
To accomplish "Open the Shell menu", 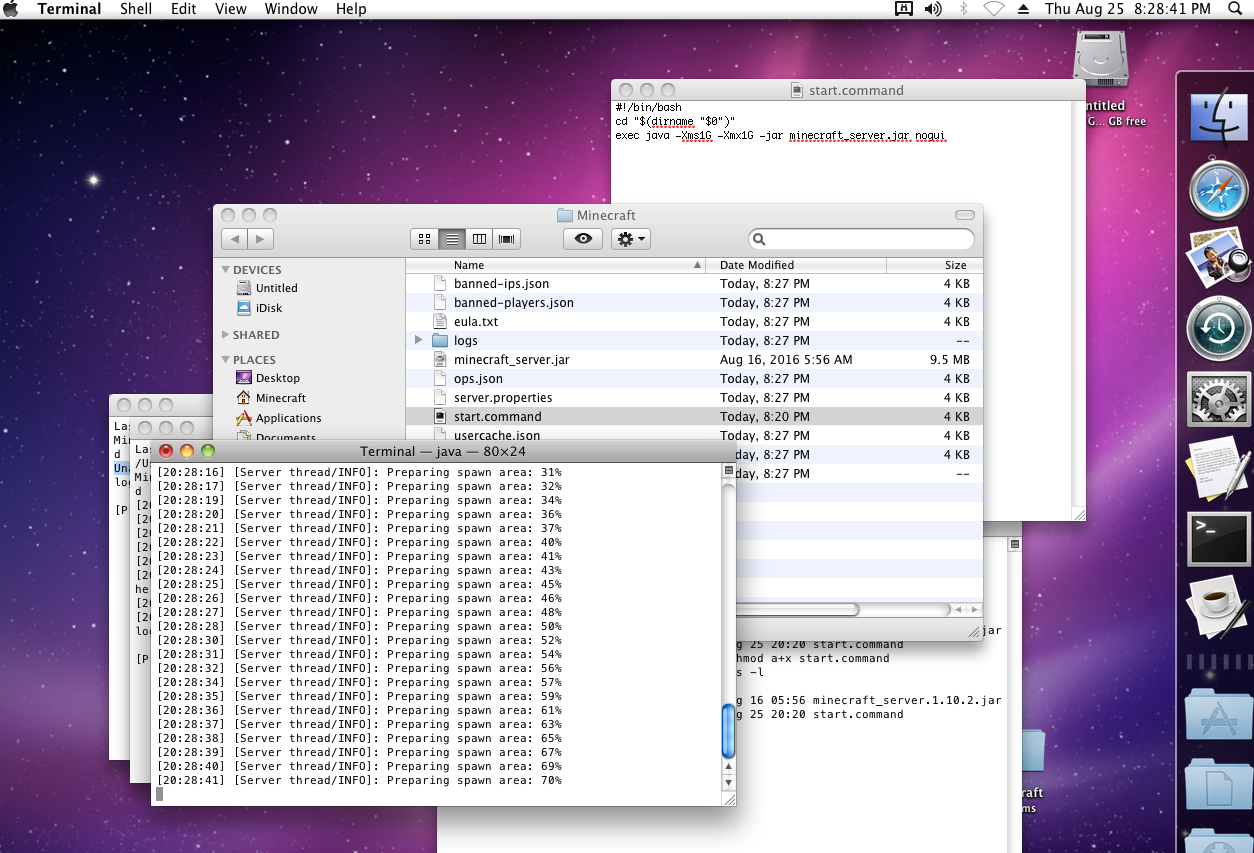I will click(136, 9).
